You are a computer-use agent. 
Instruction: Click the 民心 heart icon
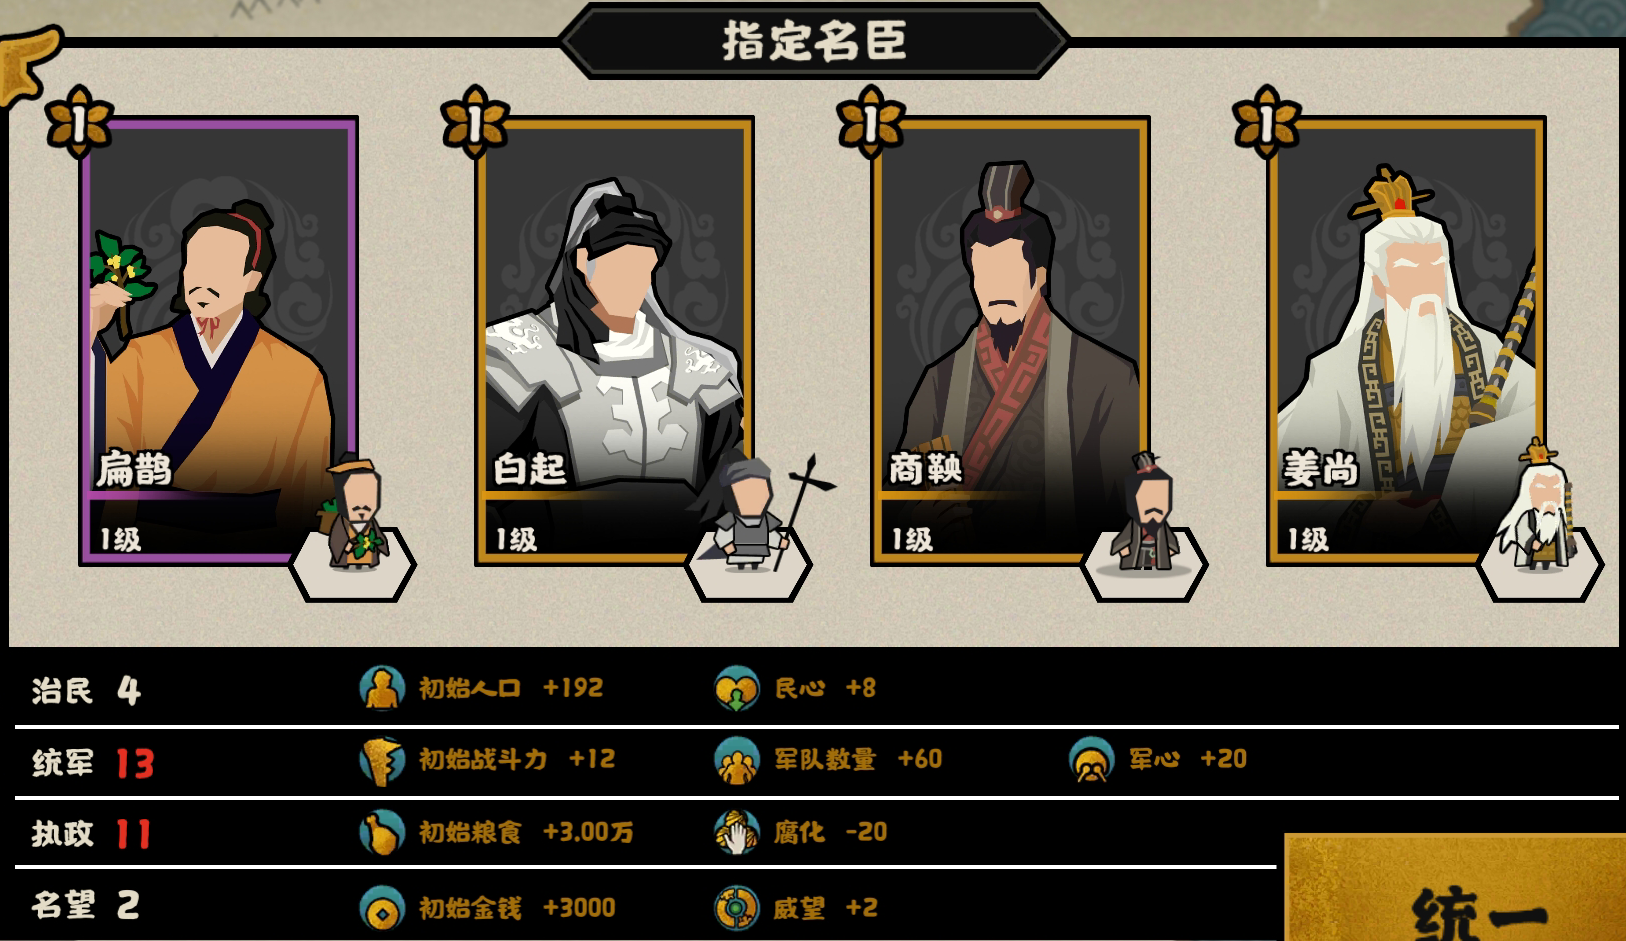click(737, 688)
